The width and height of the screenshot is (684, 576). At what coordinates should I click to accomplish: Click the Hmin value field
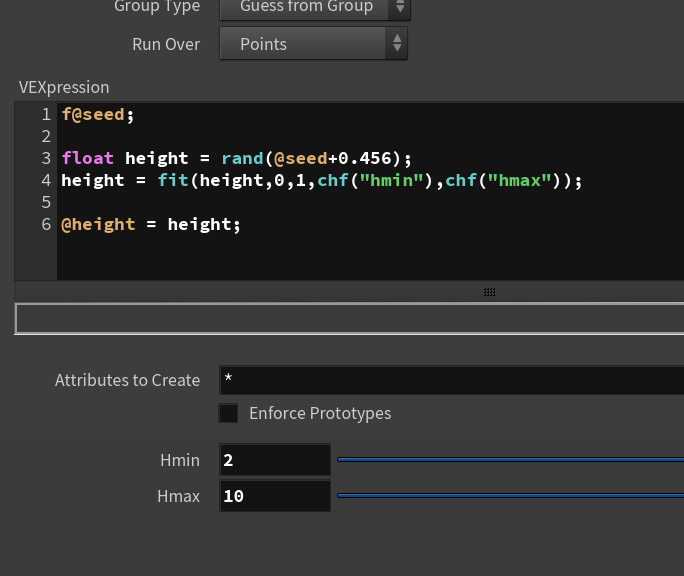[275, 460]
